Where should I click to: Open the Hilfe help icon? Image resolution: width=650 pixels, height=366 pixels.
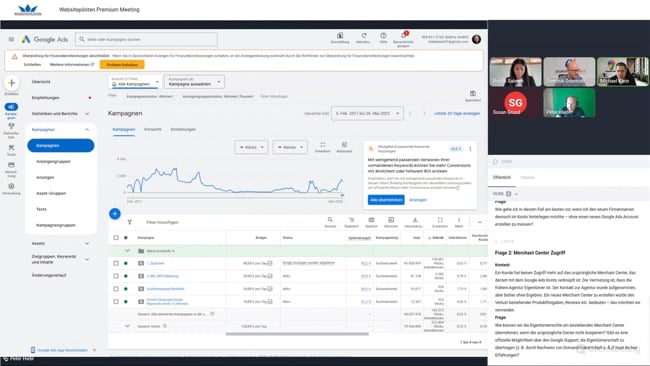pyautogui.click(x=383, y=36)
